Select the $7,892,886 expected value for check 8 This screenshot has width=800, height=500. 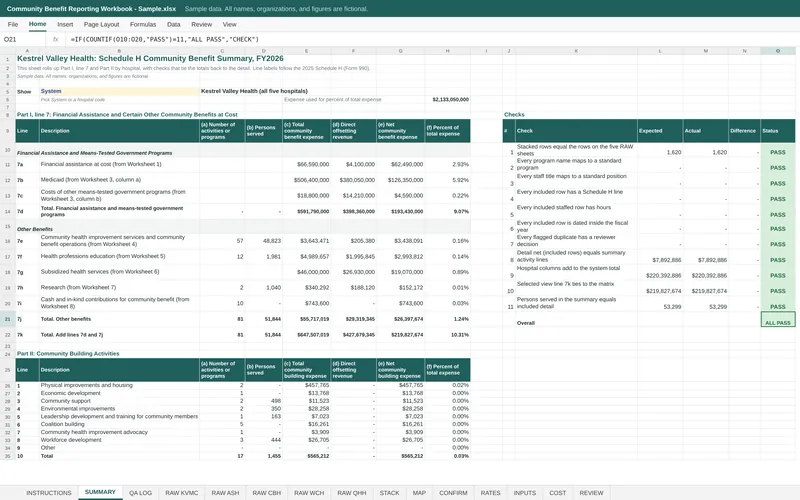[x=660, y=257]
